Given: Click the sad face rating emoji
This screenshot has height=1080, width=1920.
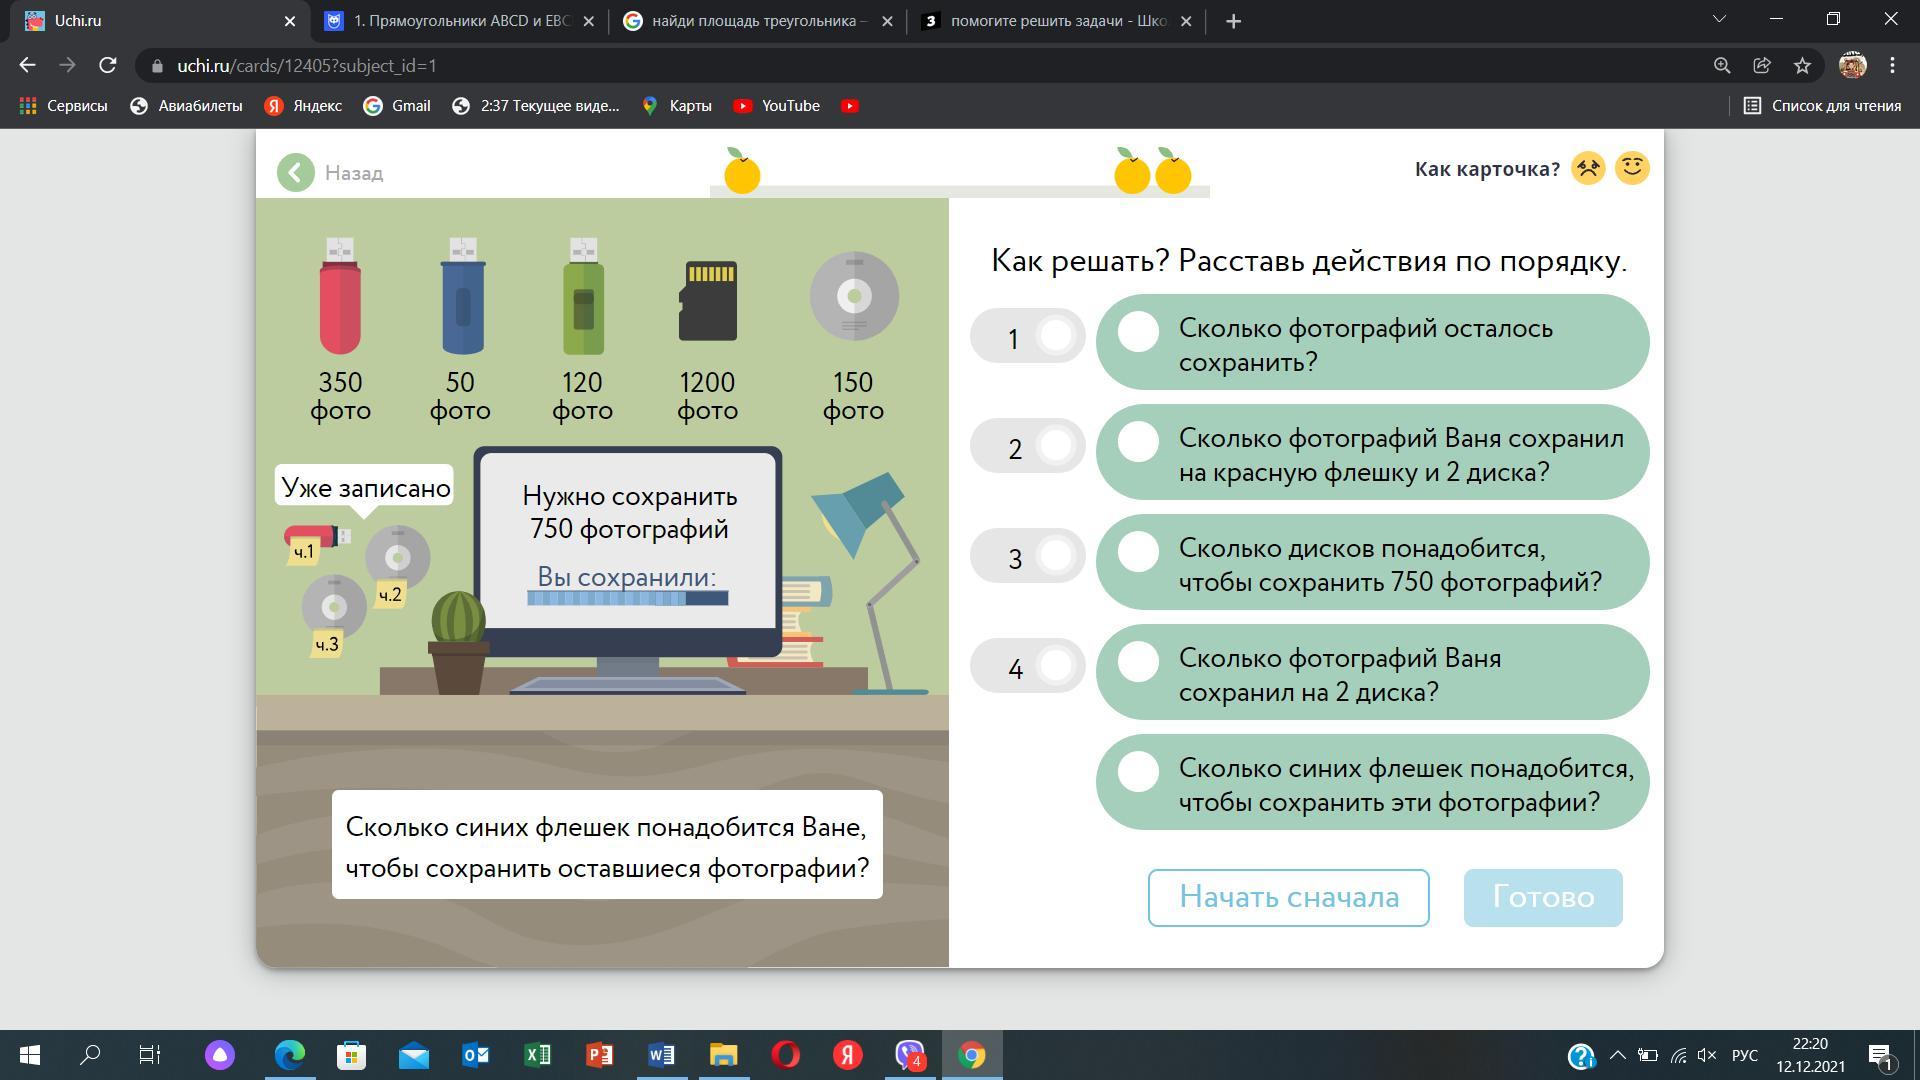Looking at the screenshot, I should click(1588, 168).
